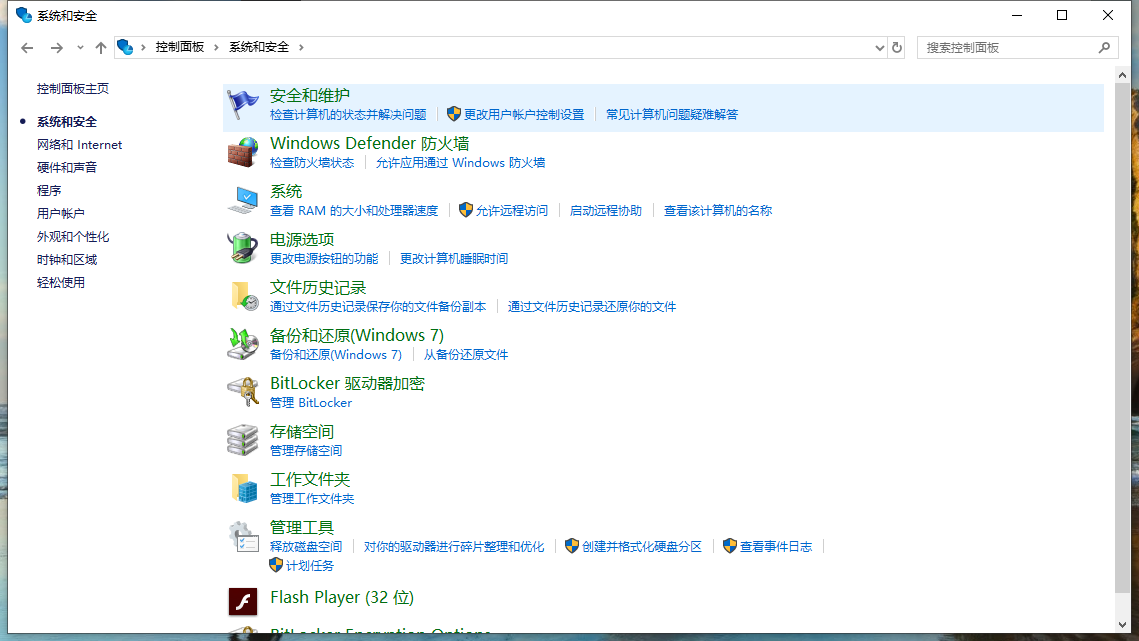Click 更改计算机睡眠时间 link
The height and width of the screenshot is (641, 1139).
point(454,259)
